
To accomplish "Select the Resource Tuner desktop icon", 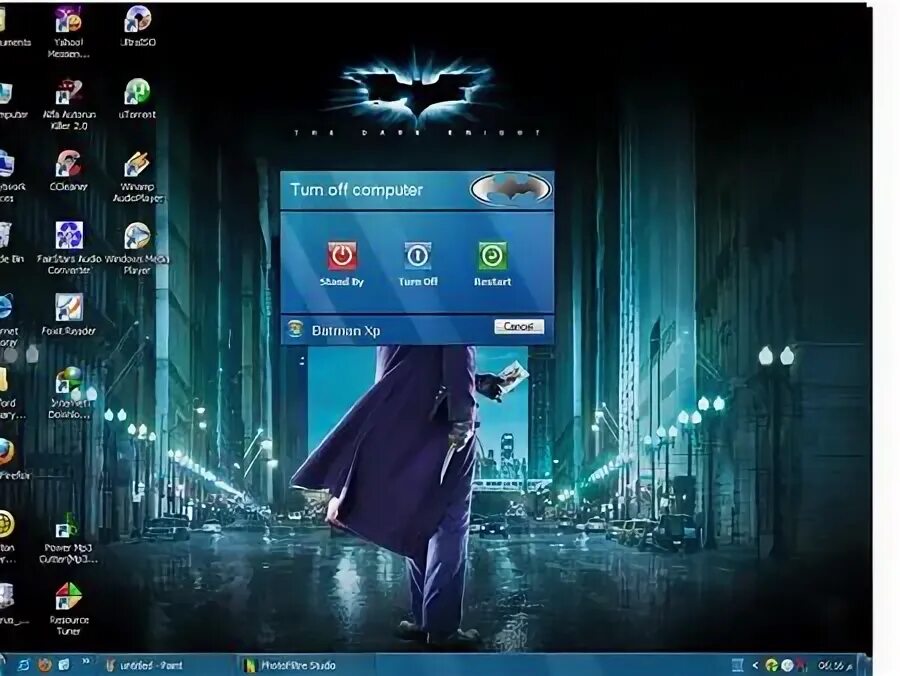I will coord(68,609).
